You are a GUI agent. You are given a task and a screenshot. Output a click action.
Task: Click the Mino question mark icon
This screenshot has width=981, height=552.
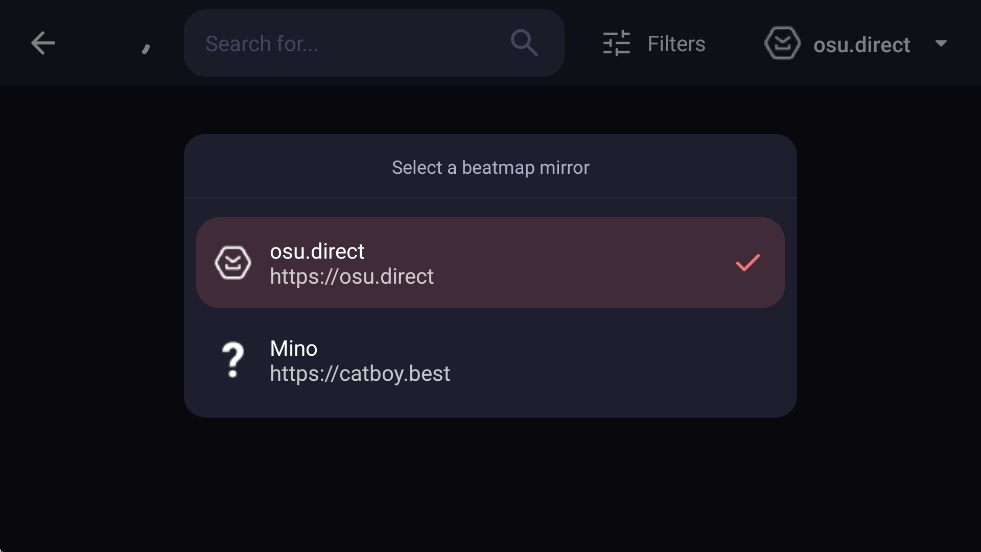233,360
